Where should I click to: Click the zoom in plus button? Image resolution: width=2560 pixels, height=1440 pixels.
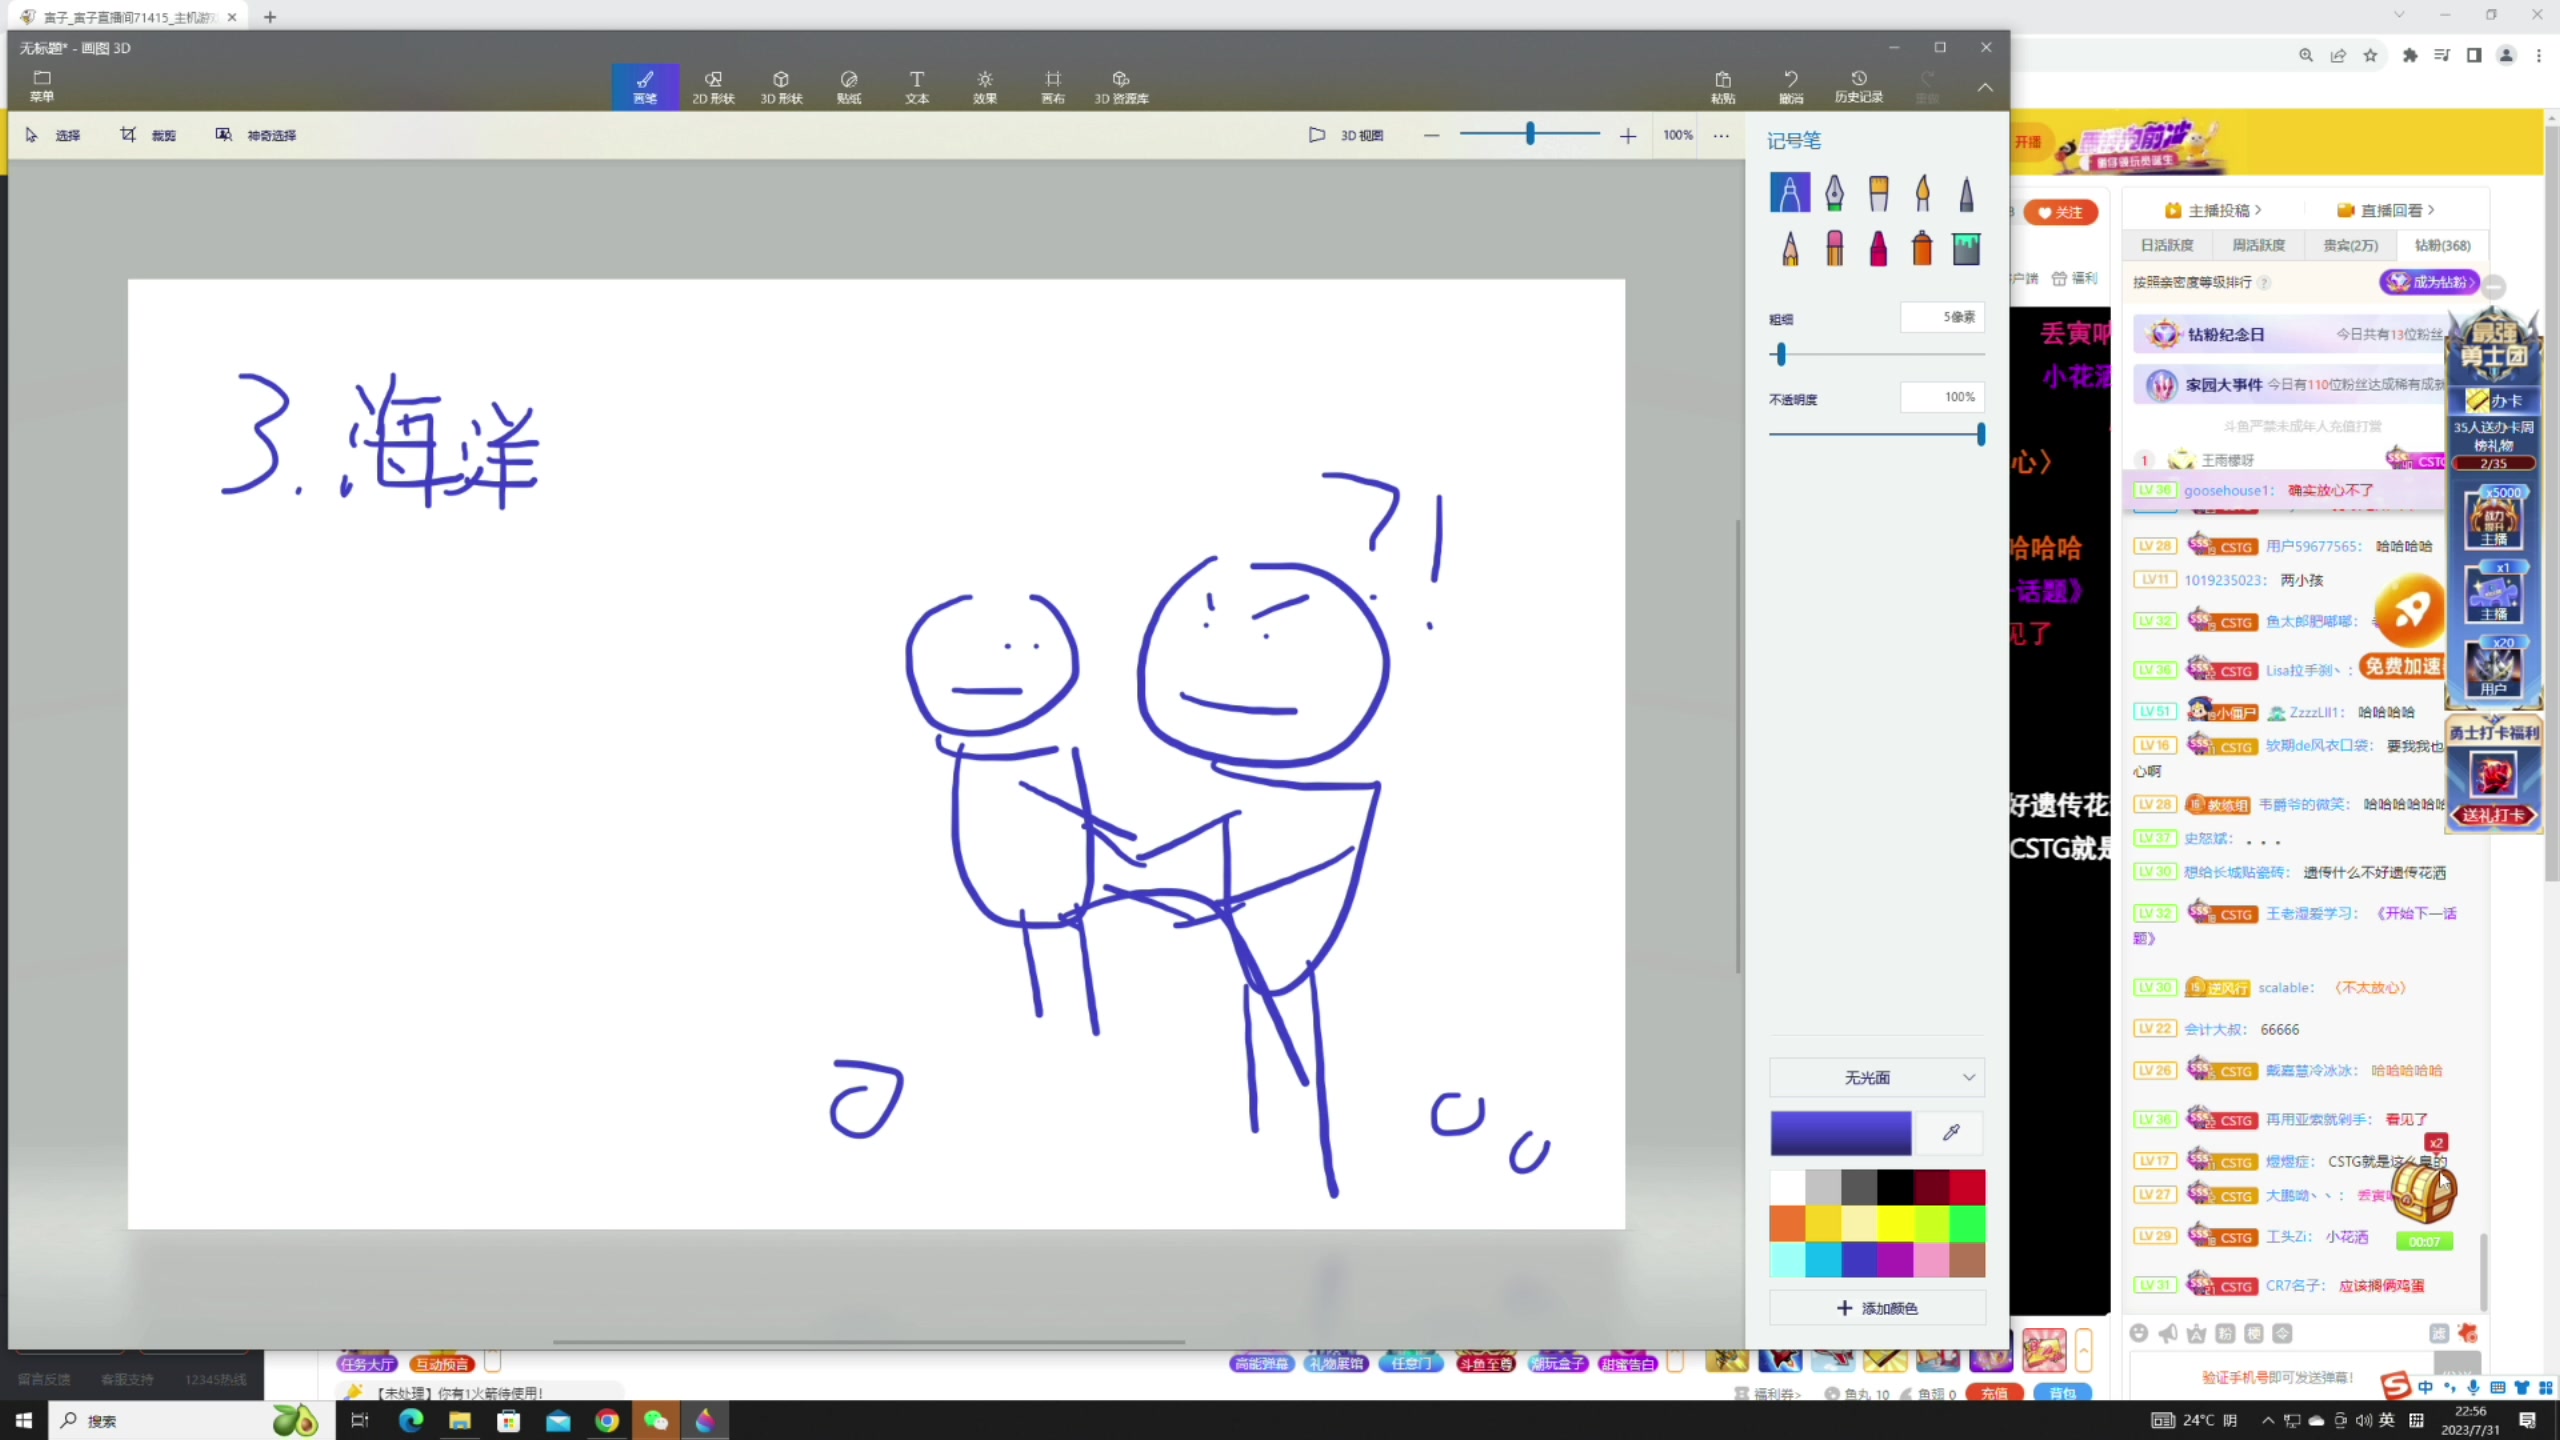click(1628, 135)
